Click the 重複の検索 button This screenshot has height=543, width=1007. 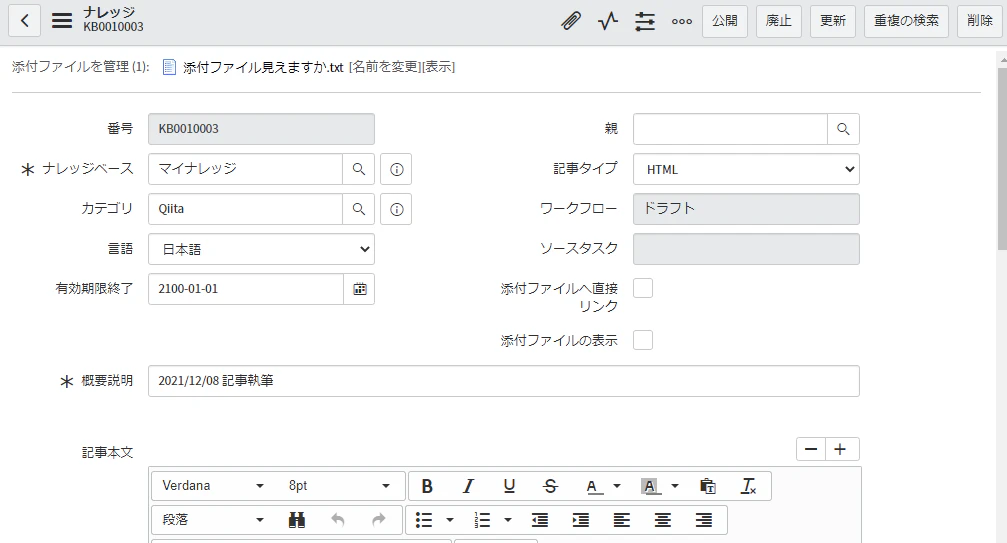(x=906, y=21)
